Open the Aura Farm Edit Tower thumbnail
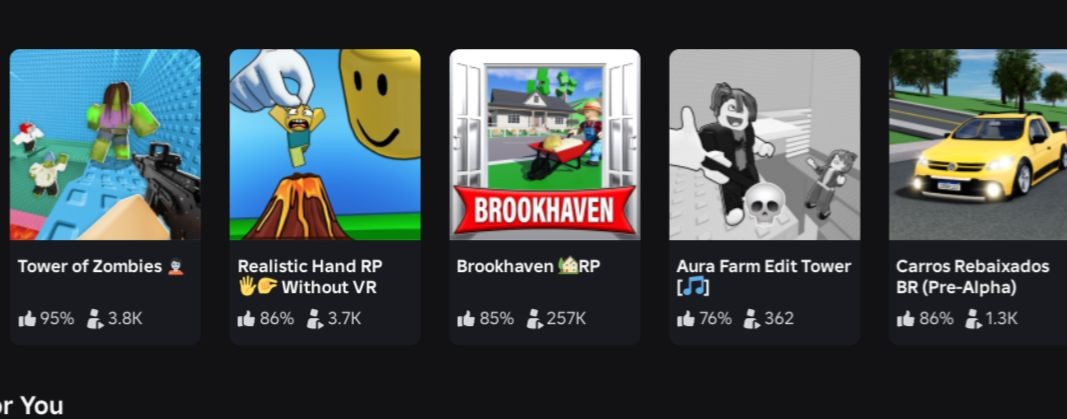The width and height of the screenshot is (1067, 419). pyautogui.click(x=764, y=144)
